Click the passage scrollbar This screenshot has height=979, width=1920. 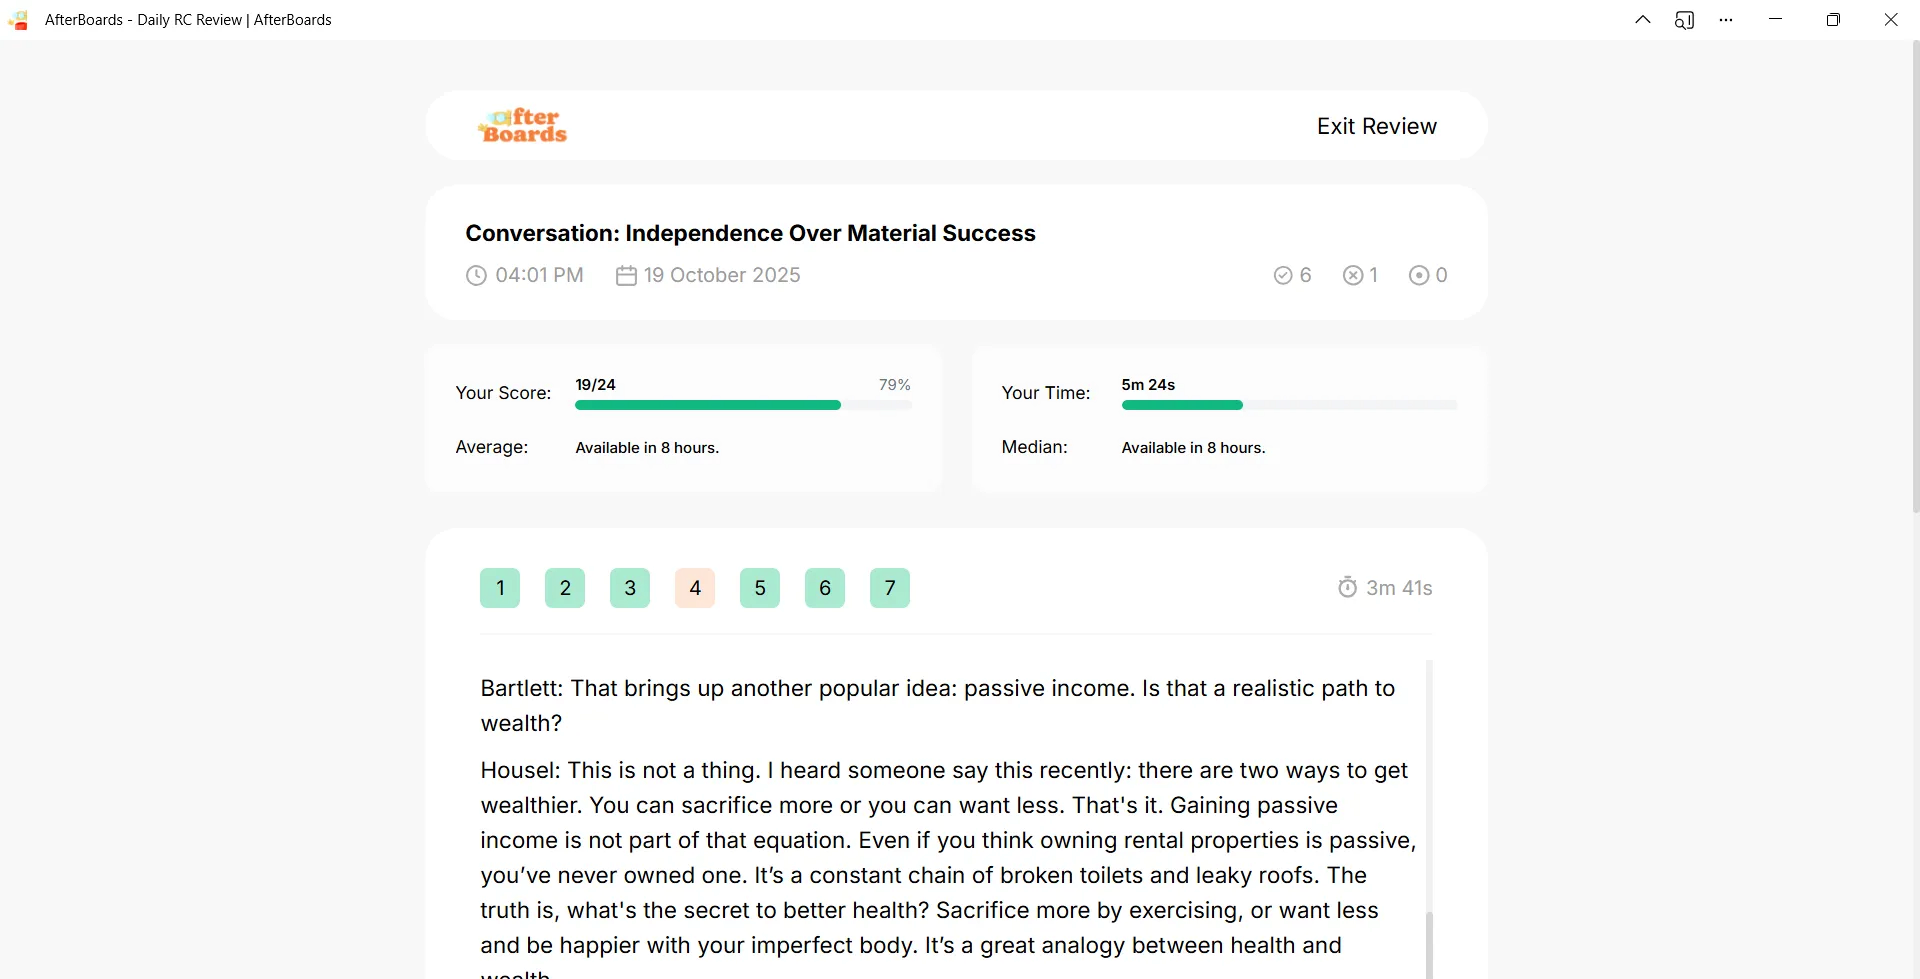[x=1429, y=820]
